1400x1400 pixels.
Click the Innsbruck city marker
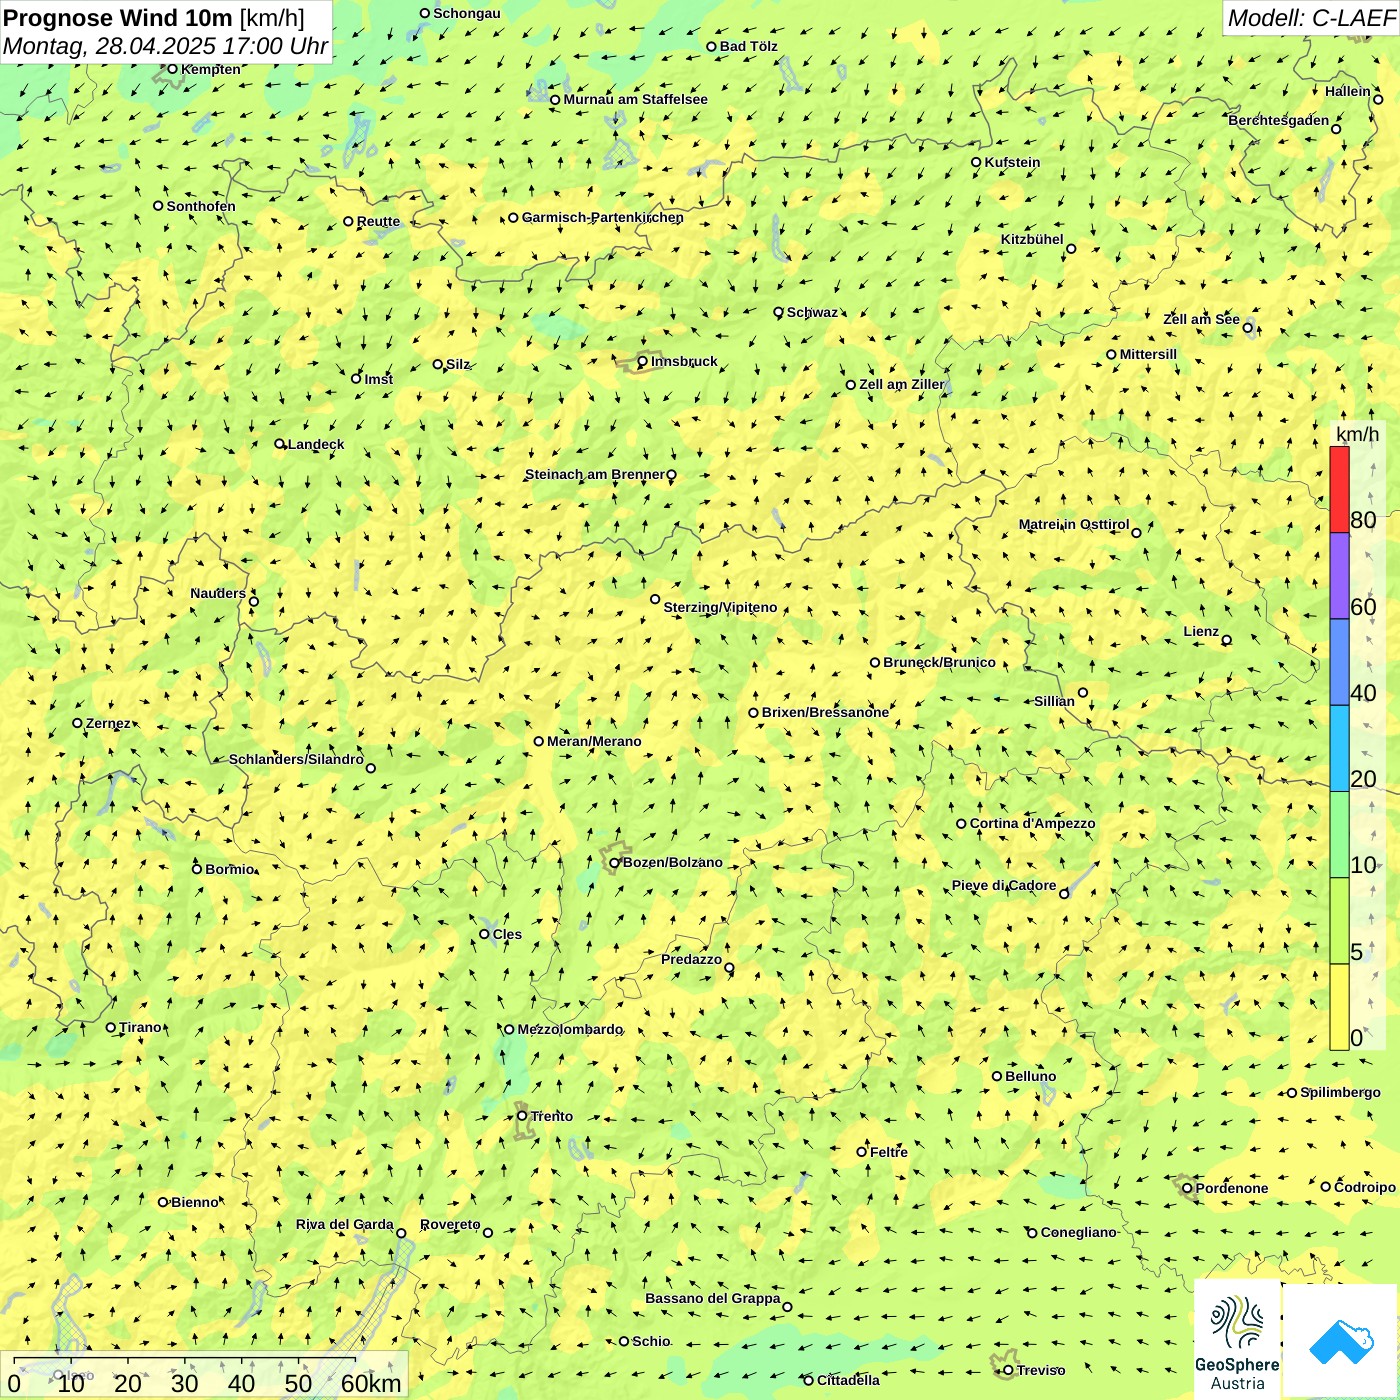click(643, 362)
